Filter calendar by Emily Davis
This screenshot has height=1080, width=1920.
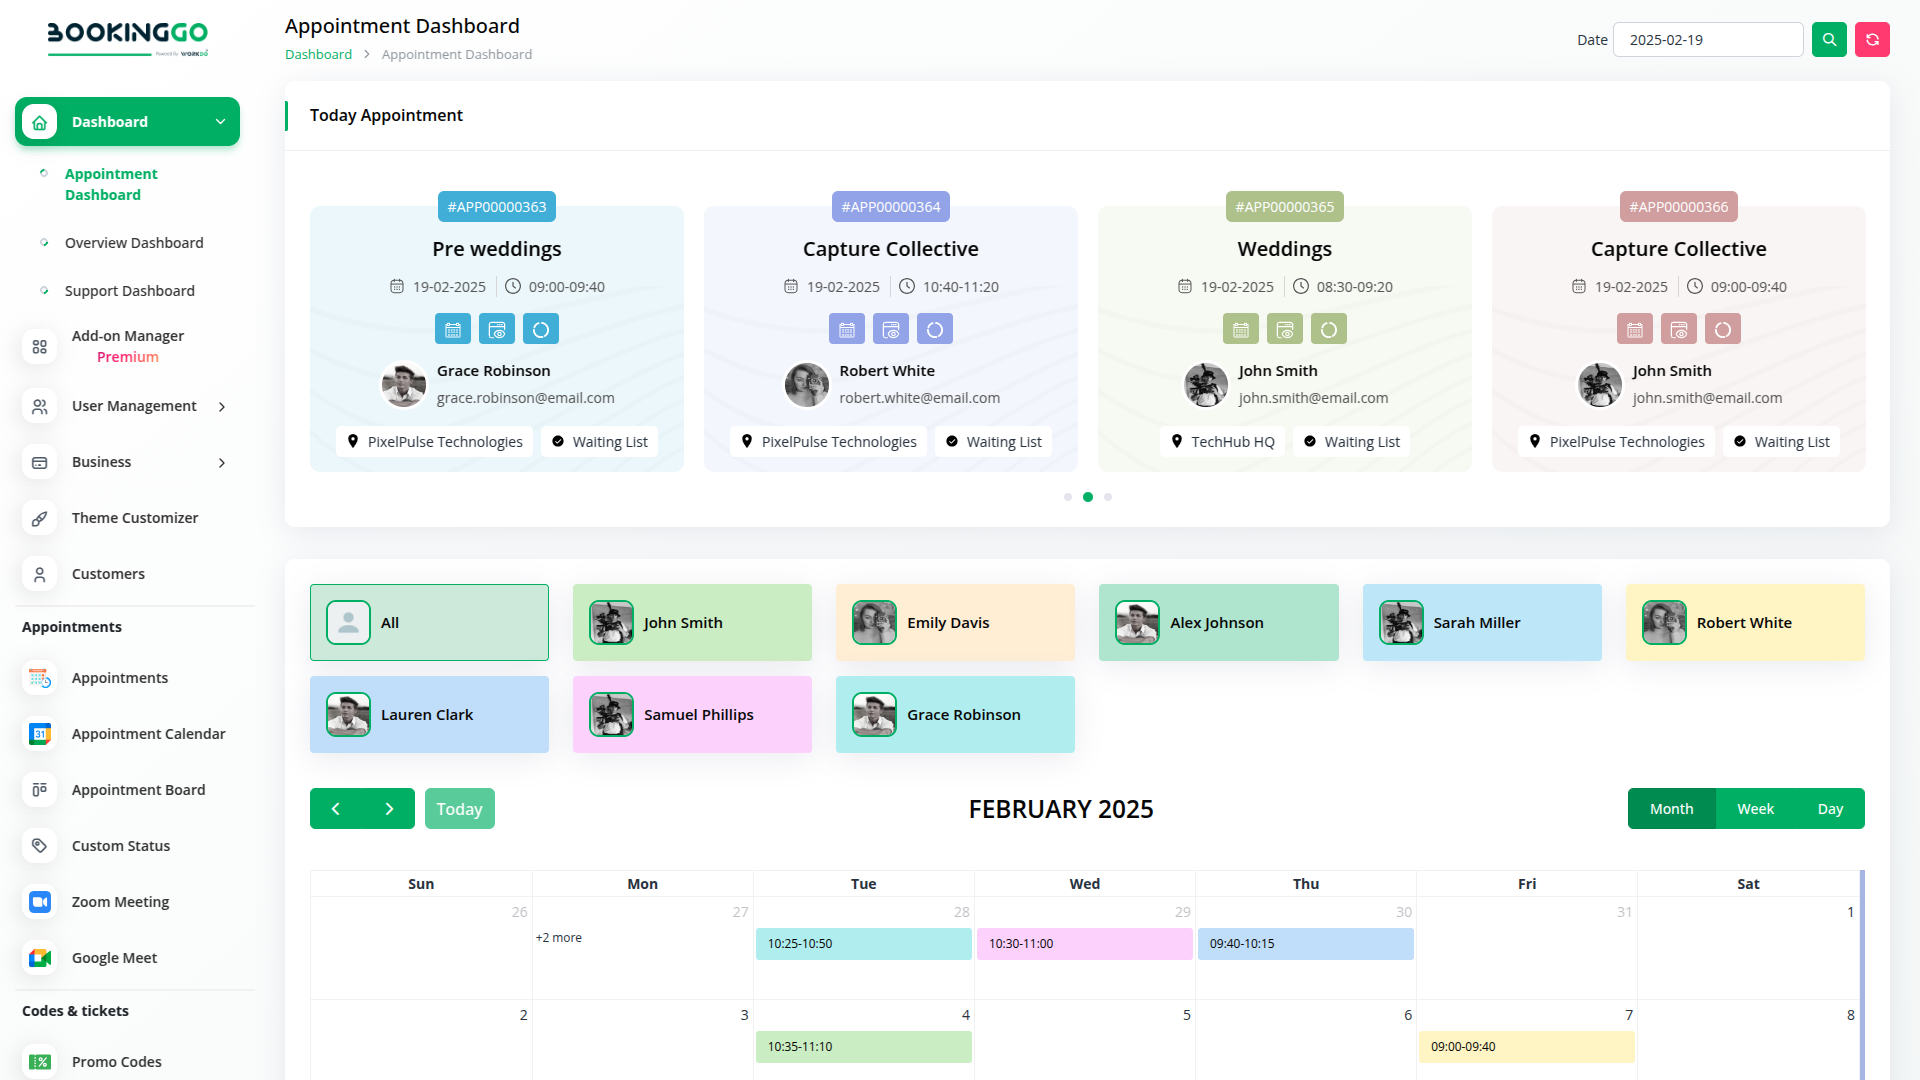(955, 622)
